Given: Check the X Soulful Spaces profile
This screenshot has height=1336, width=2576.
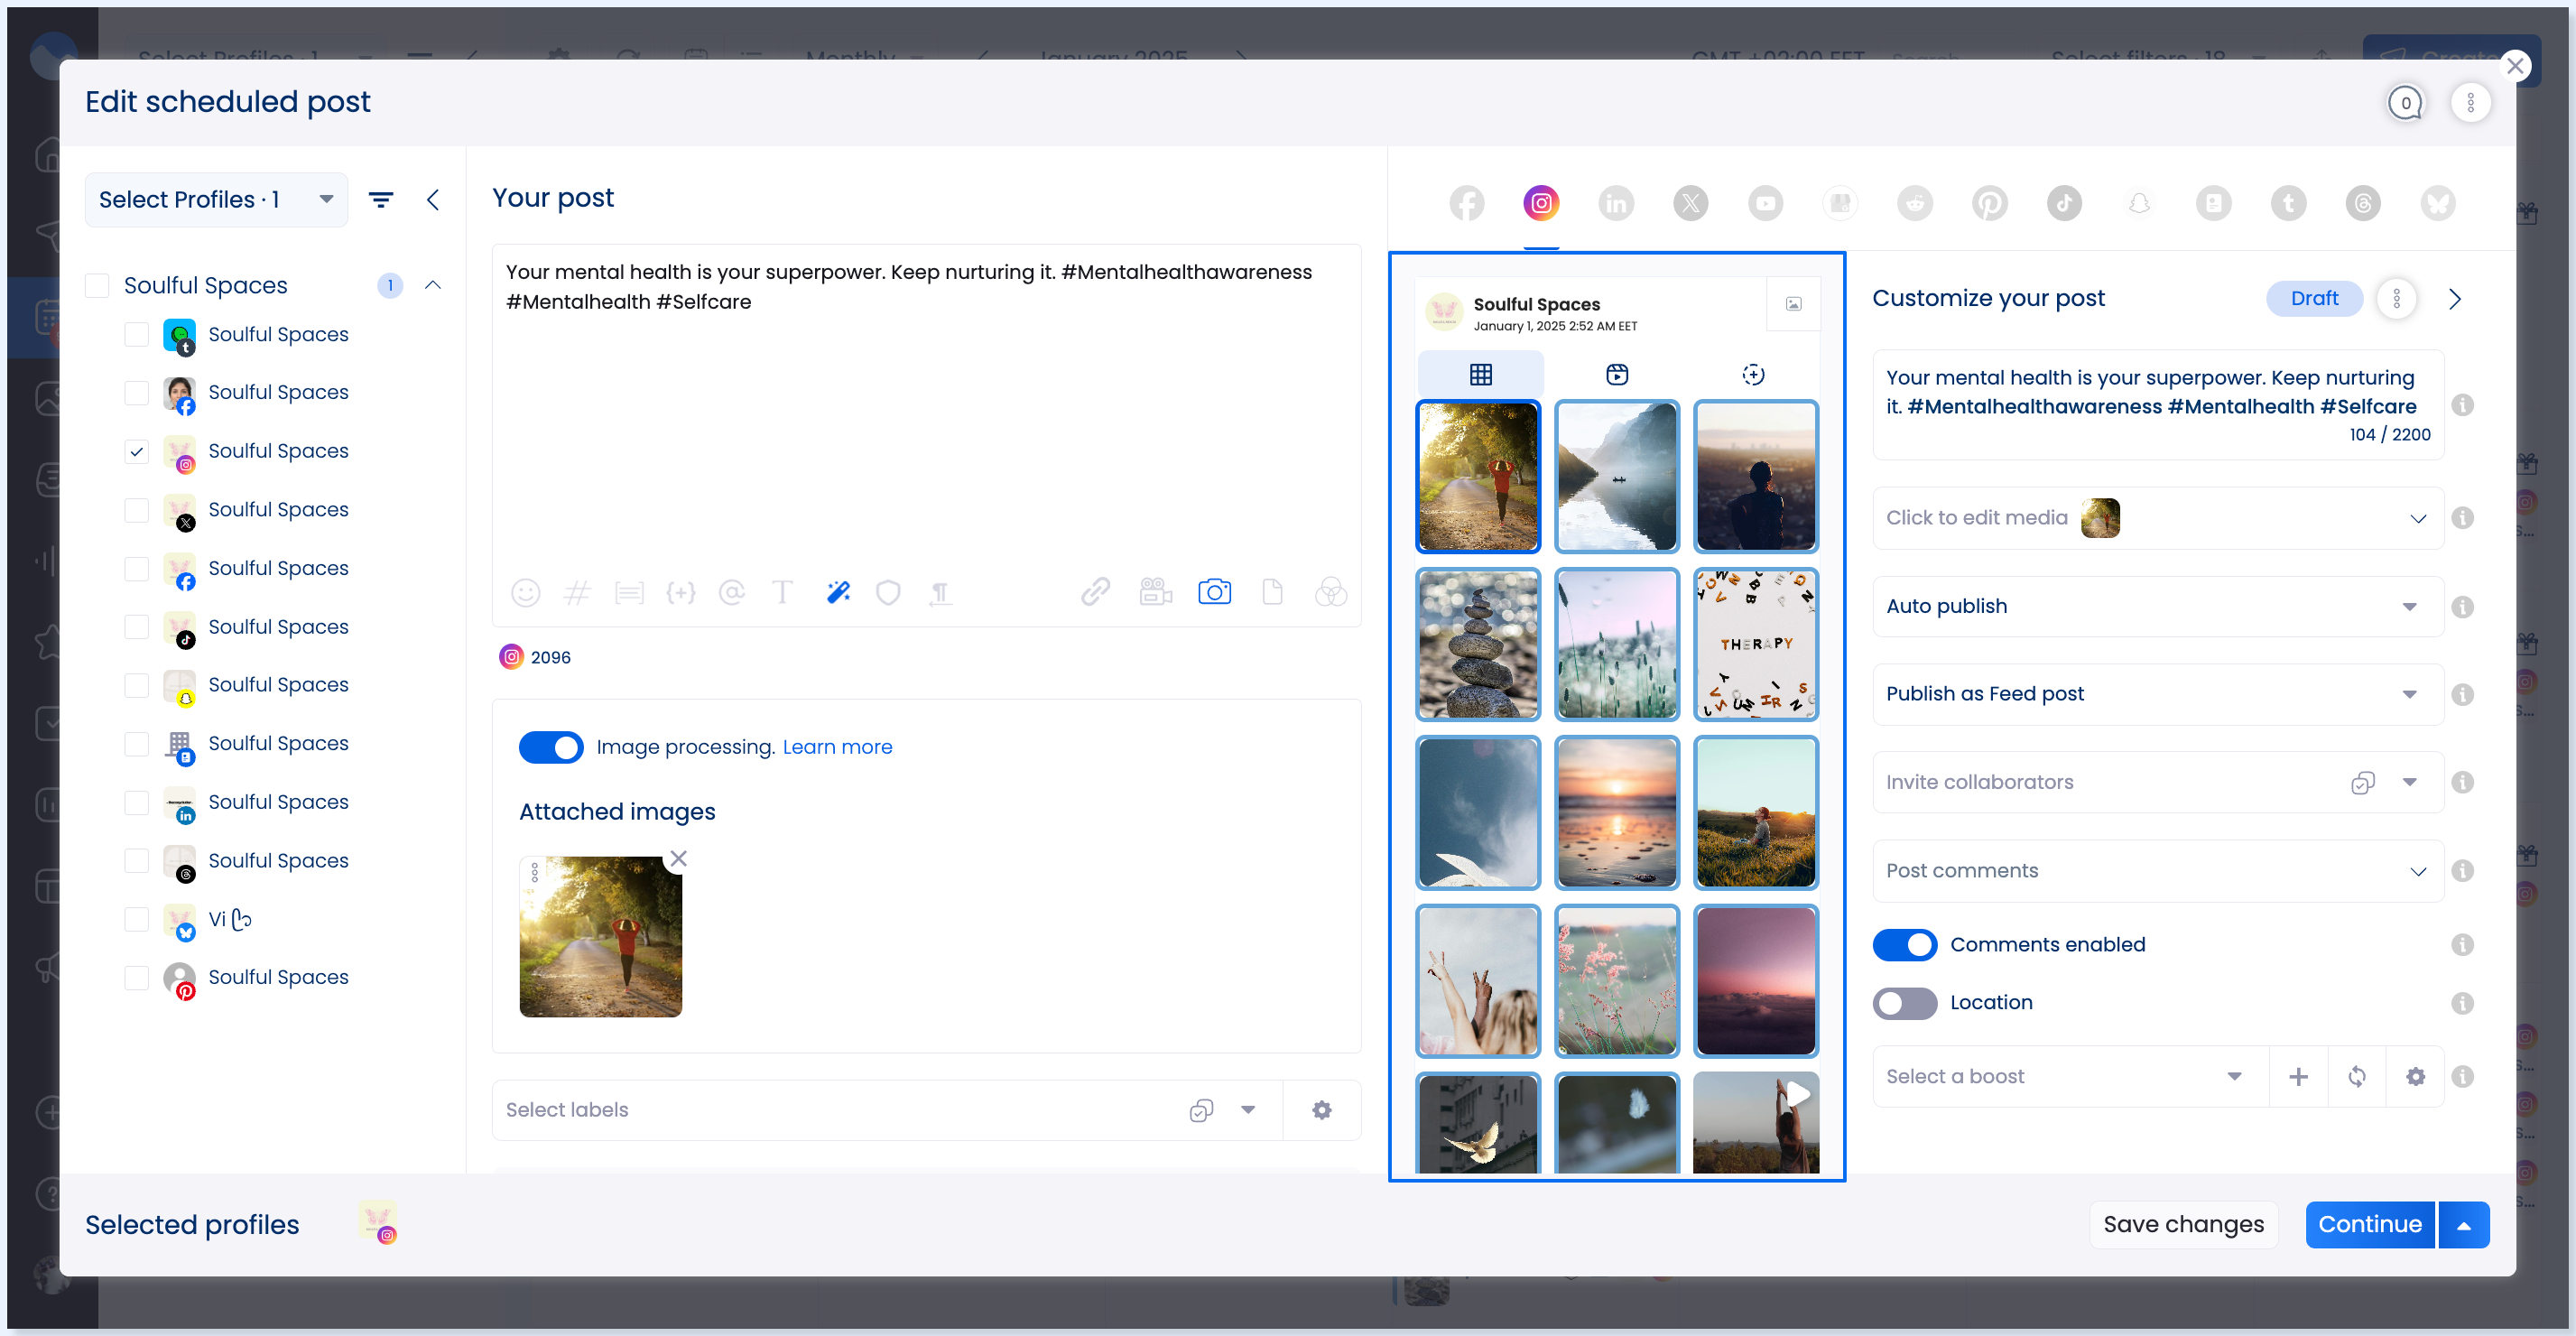Looking at the screenshot, I should (x=136, y=510).
